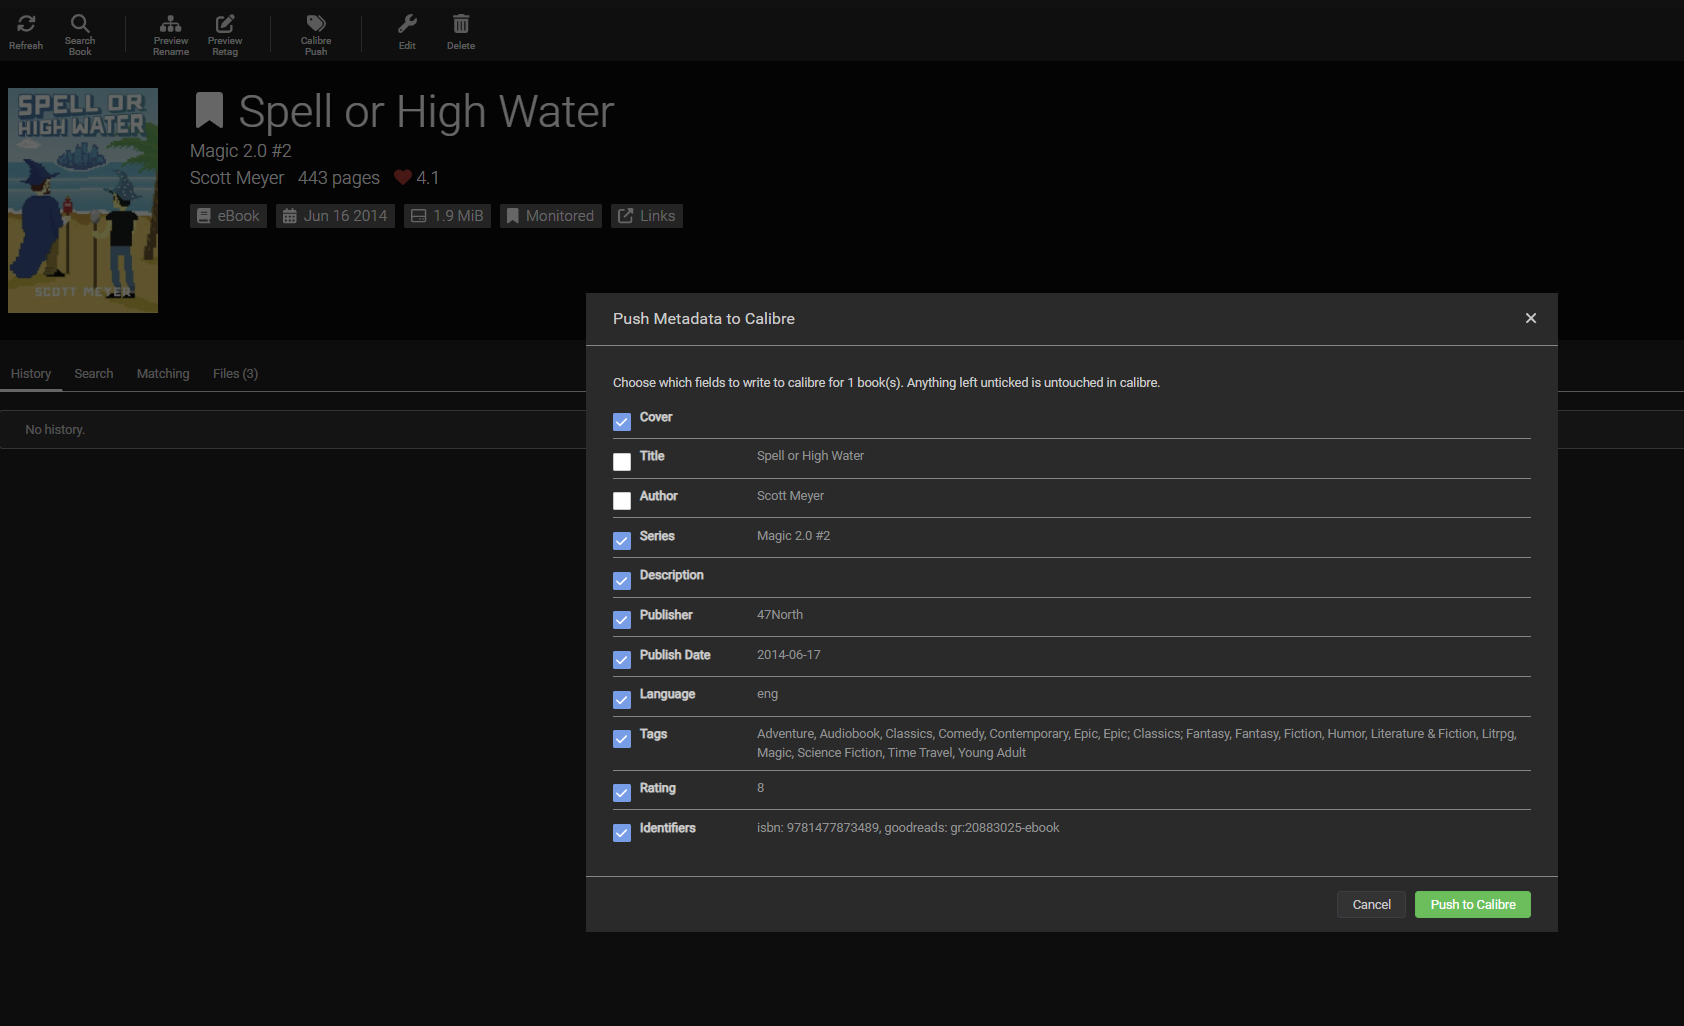This screenshot has width=1684, height=1026.
Task: Click the 2014-06-17 publish date value
Action: [789, 655]
